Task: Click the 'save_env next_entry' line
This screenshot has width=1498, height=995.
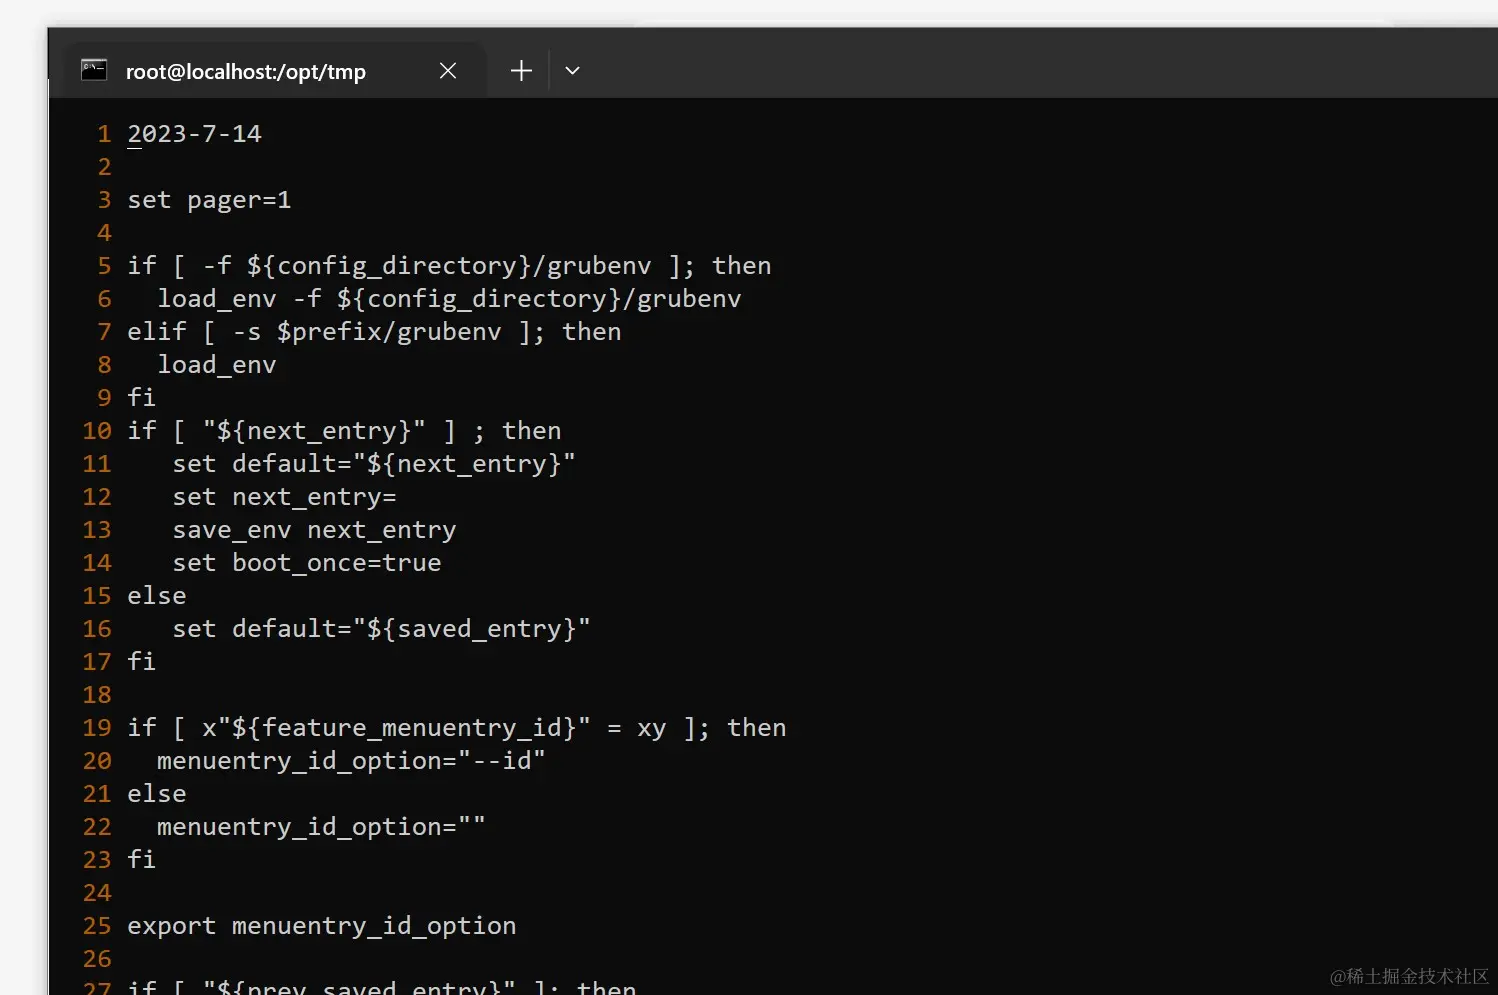Action: [x=314, y=530]
